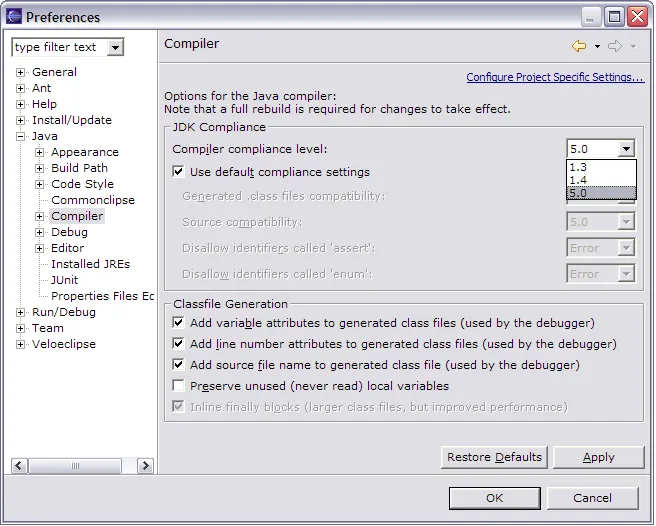Enable Preserve unused local variables checkbox
Viewport: 656px width, 526px height.
(178, 385)
